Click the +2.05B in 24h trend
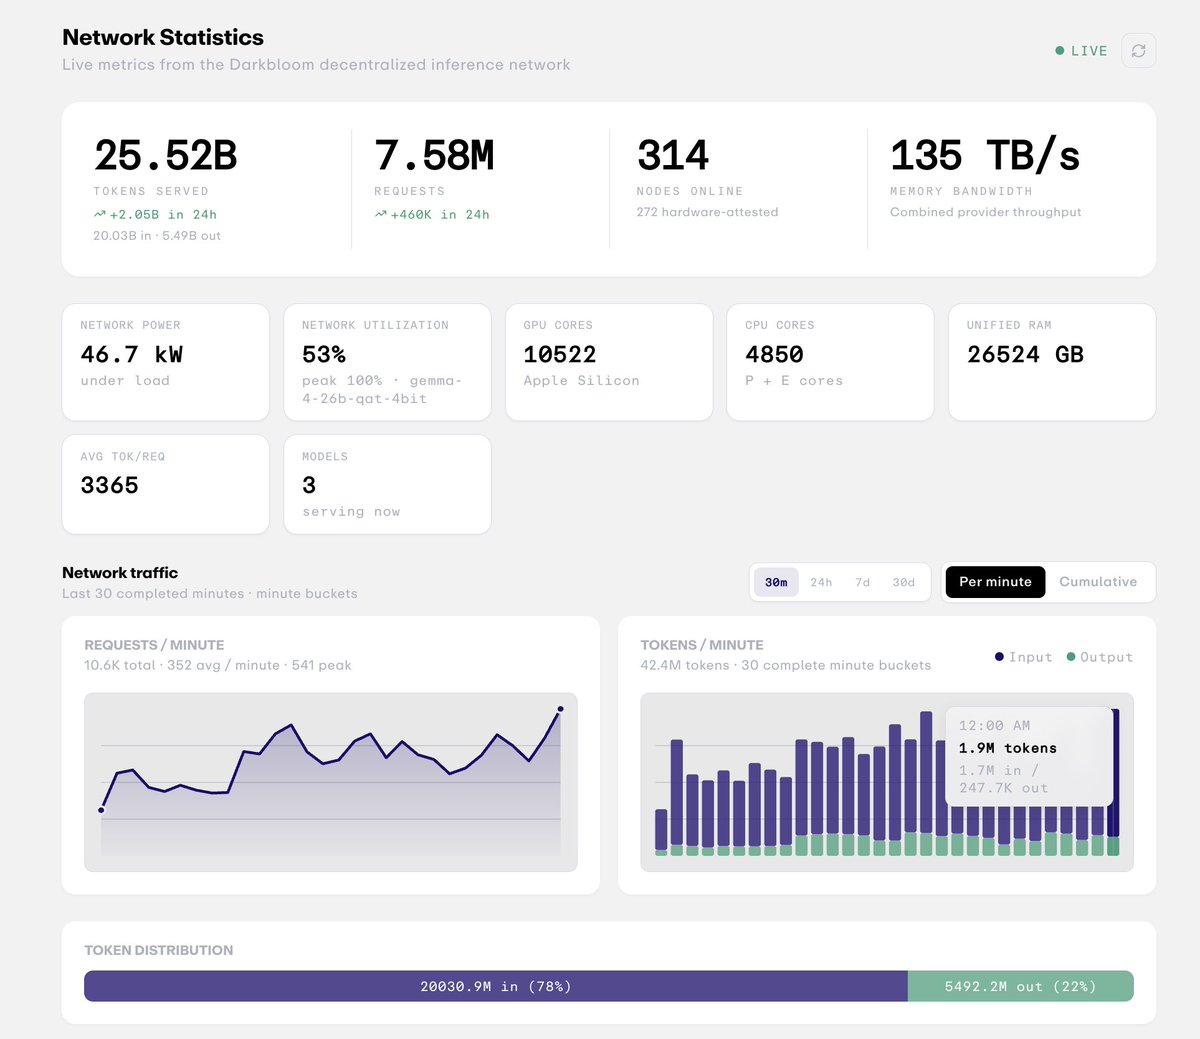 tap(155, 214)
